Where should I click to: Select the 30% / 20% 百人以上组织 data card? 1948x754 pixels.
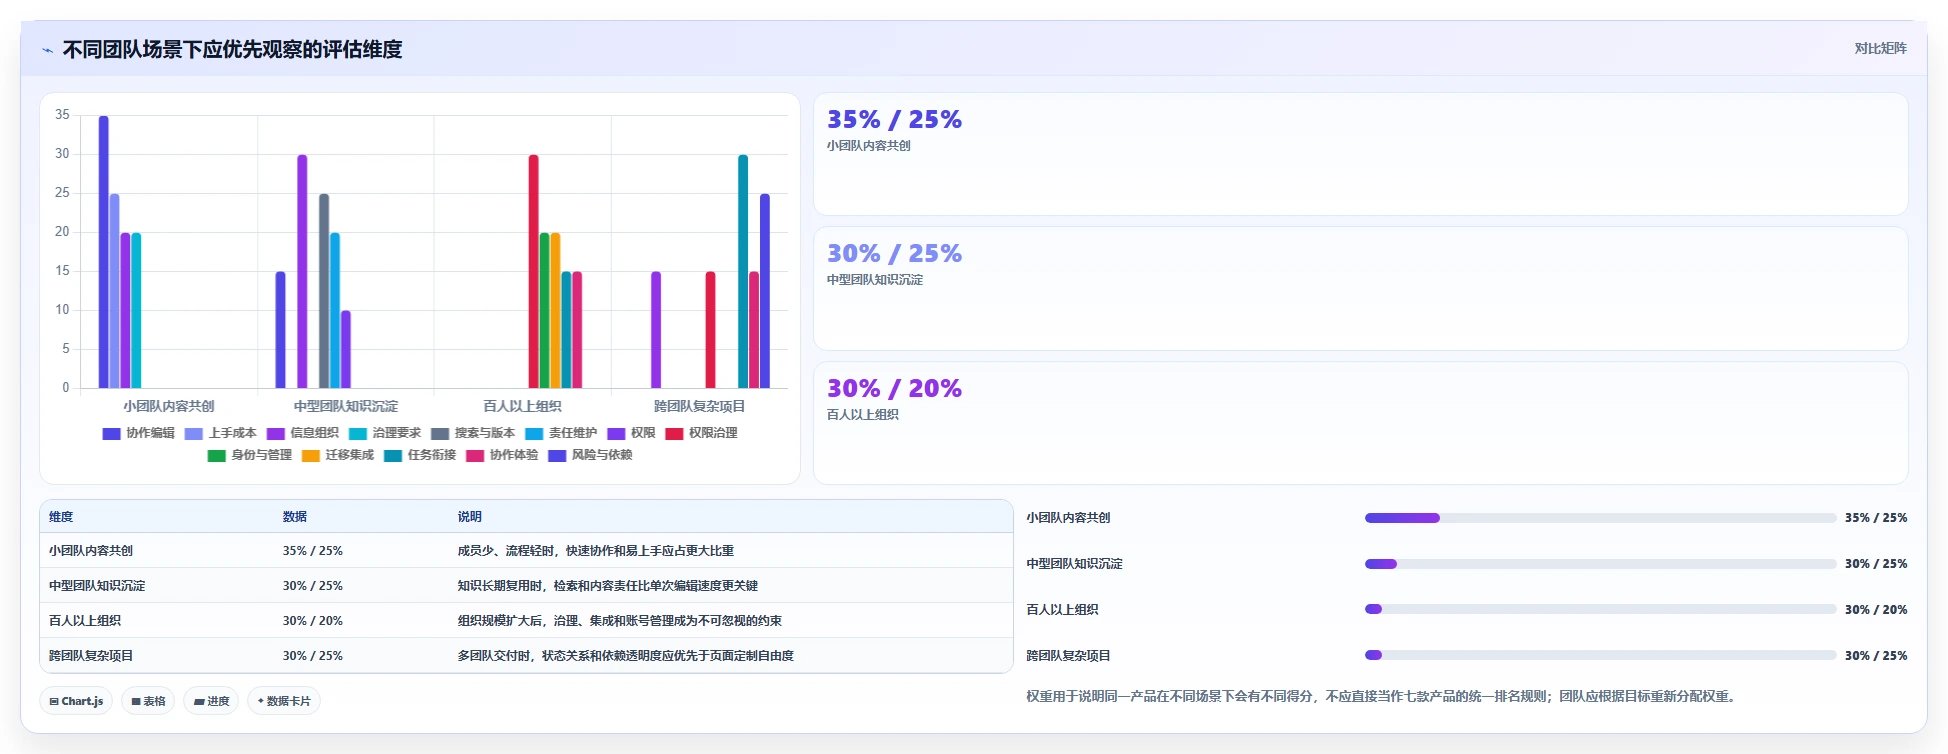1360,423
